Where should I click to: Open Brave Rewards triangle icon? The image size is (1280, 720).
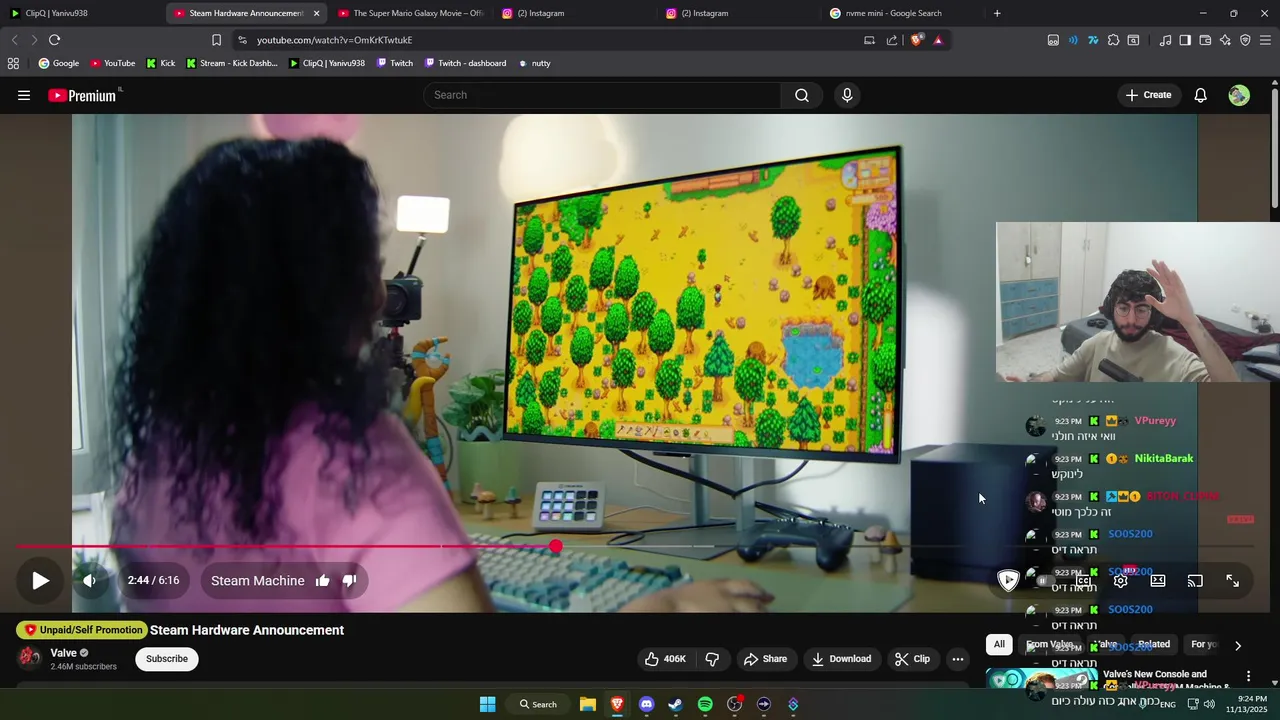(x=938, y=40)
